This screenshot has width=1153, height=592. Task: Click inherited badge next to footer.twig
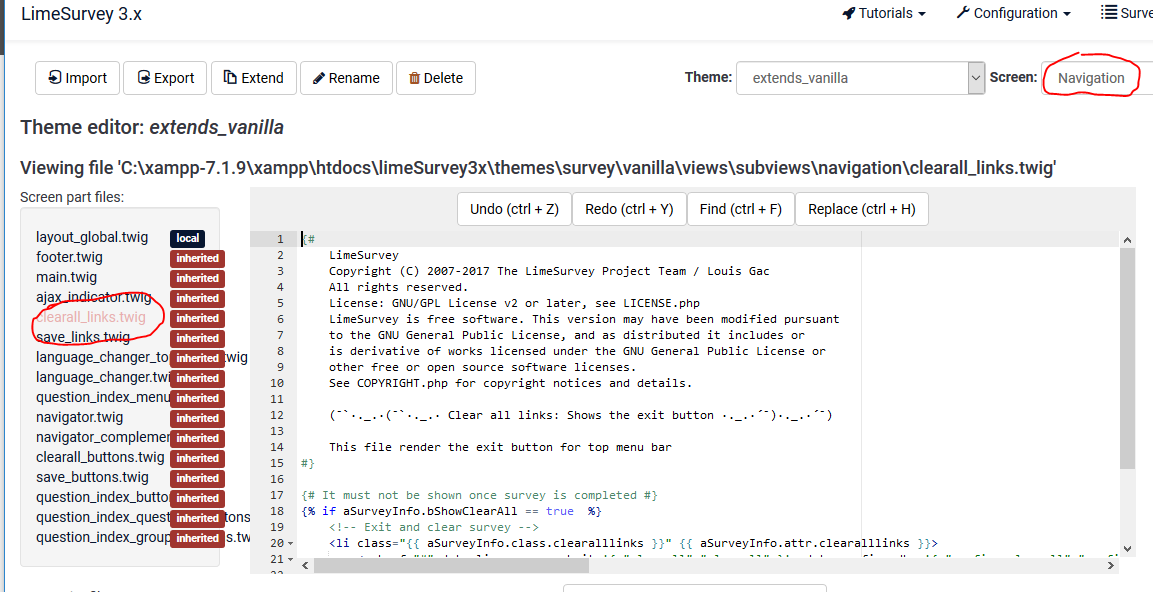[197, 258]
